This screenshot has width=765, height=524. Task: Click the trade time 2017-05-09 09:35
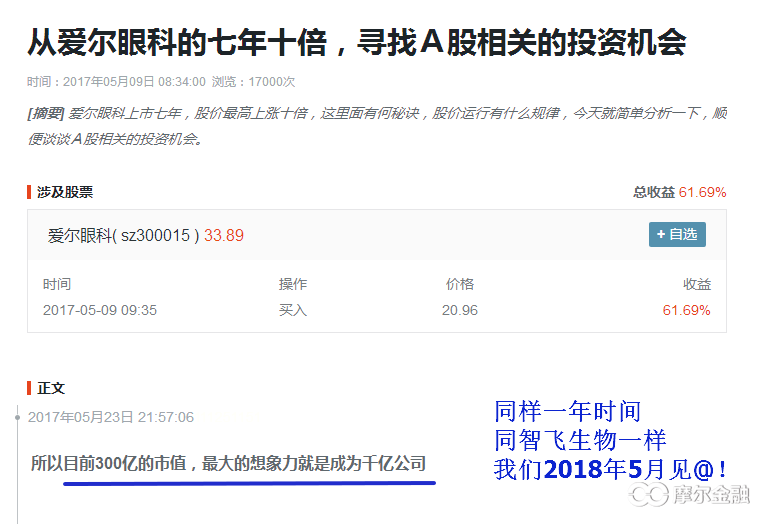click(x=100, y=310)
